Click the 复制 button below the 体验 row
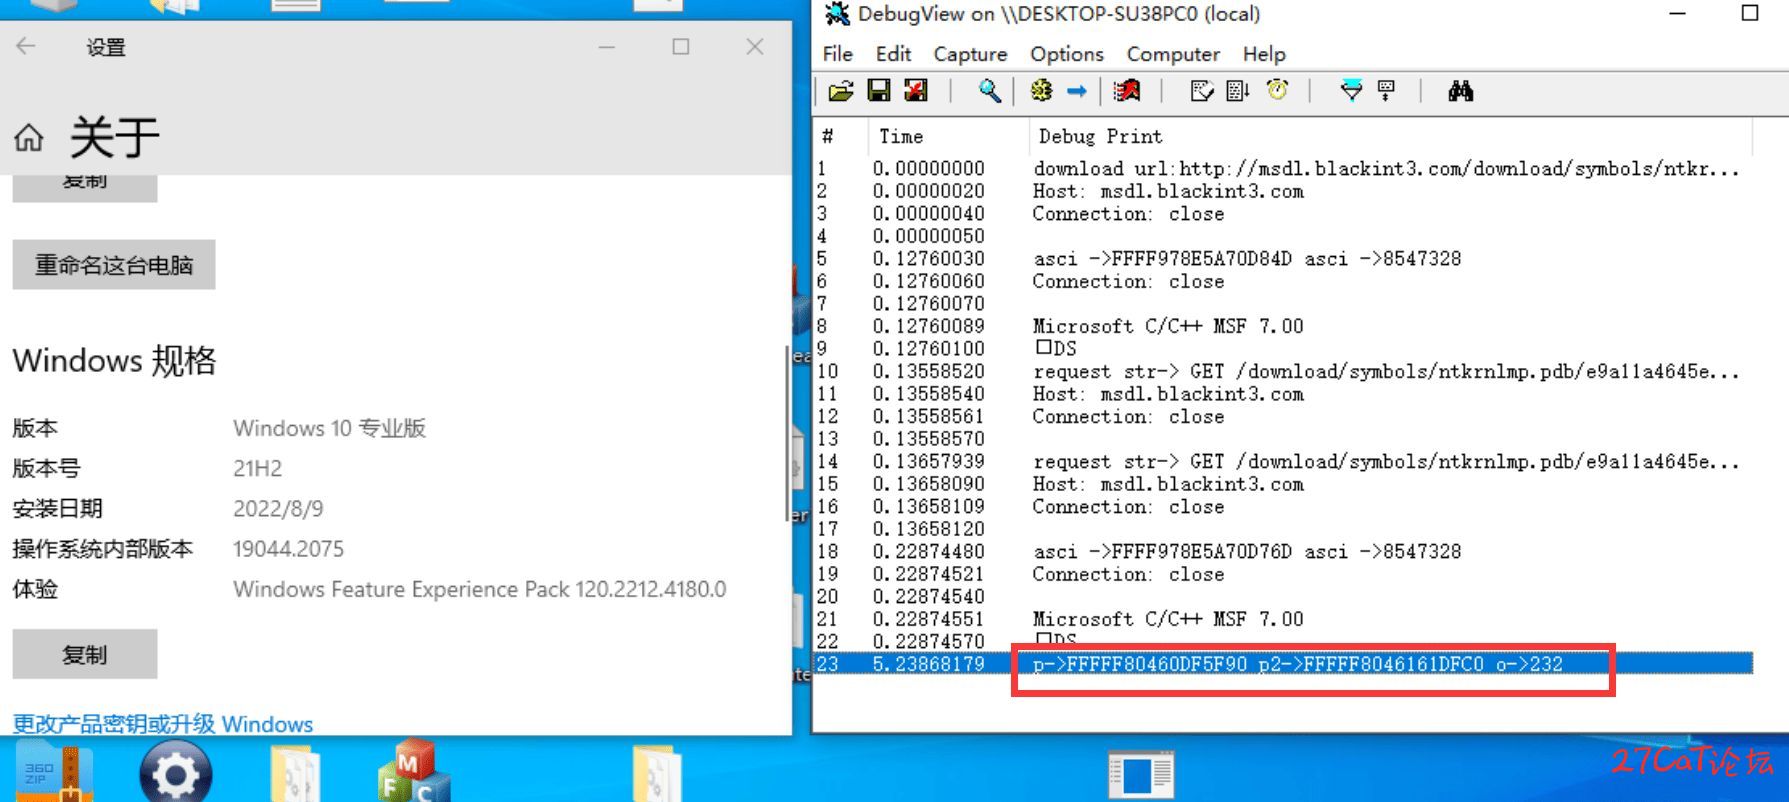1789x802 pixels. 85,654
